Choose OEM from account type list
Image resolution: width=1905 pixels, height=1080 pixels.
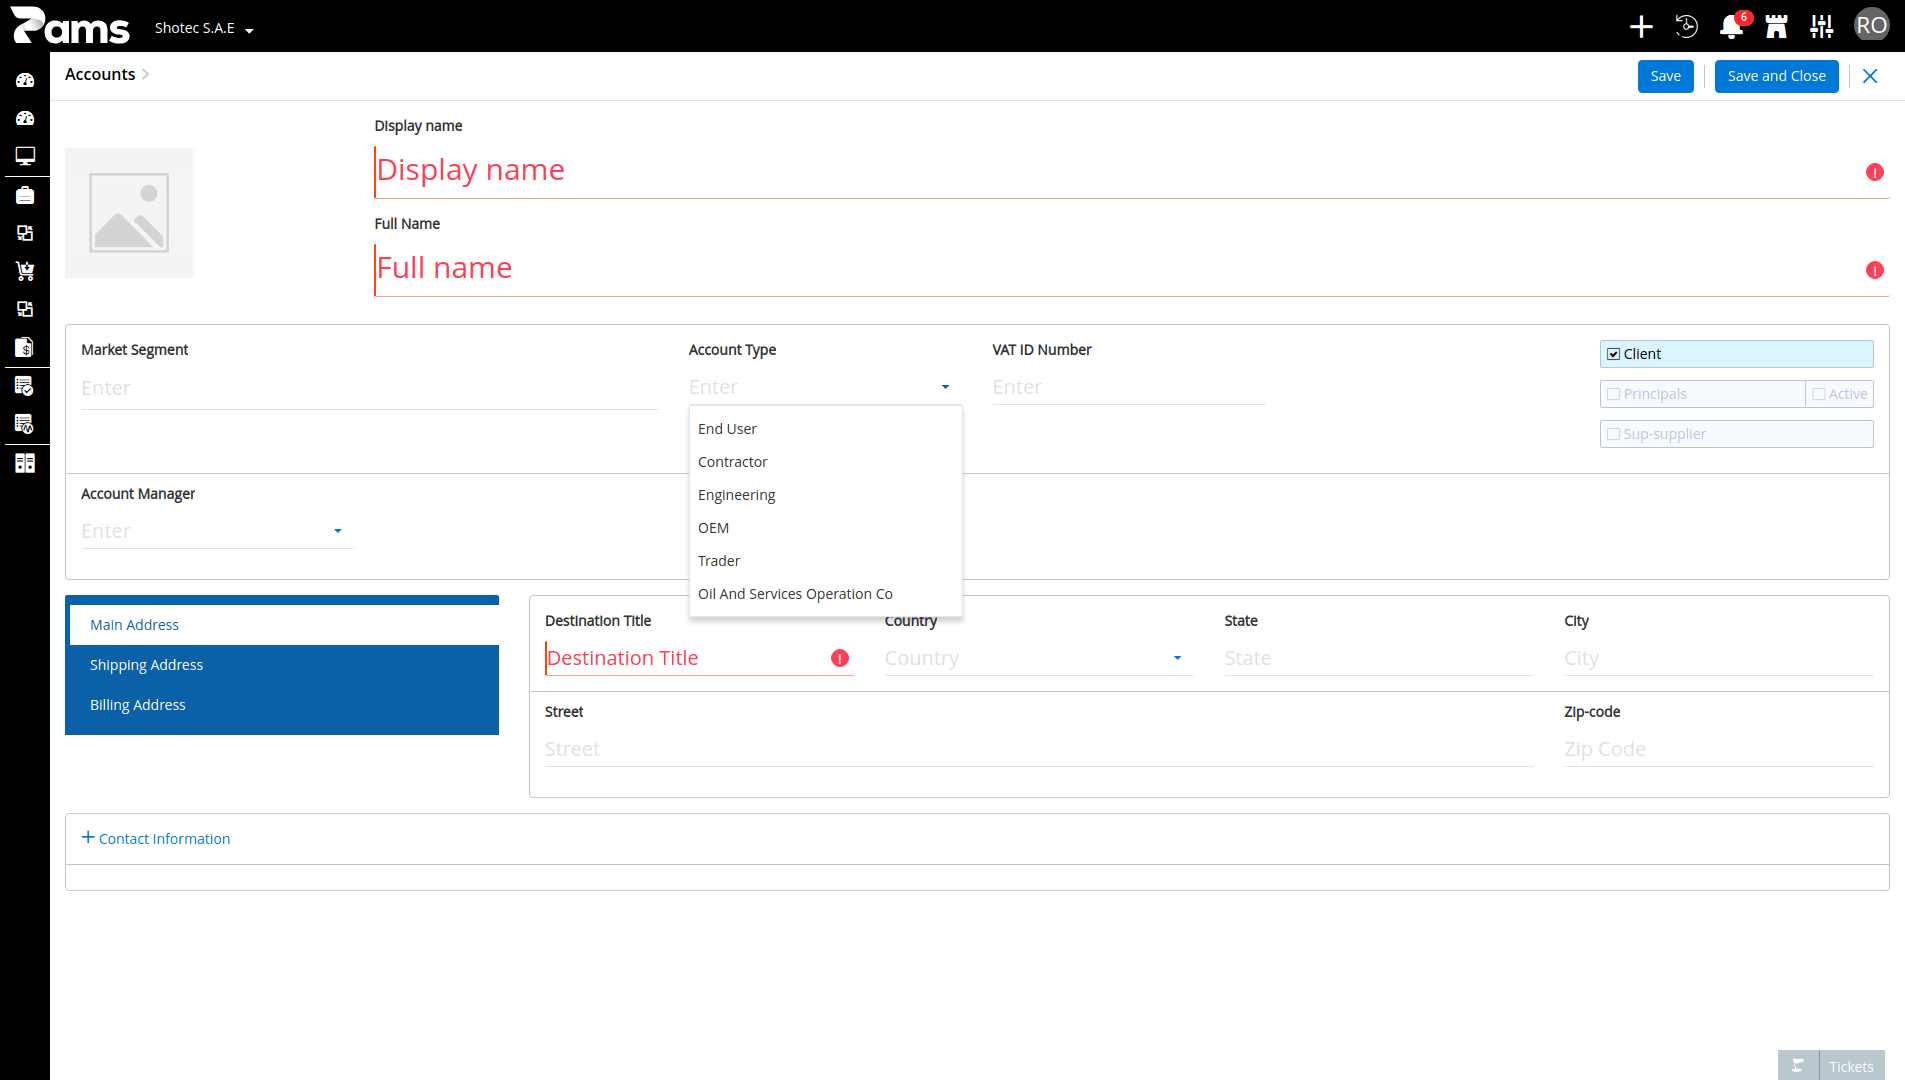[825, 528]
